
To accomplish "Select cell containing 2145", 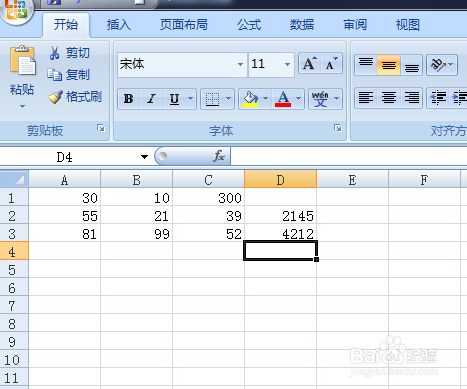I will pos(280,216).
